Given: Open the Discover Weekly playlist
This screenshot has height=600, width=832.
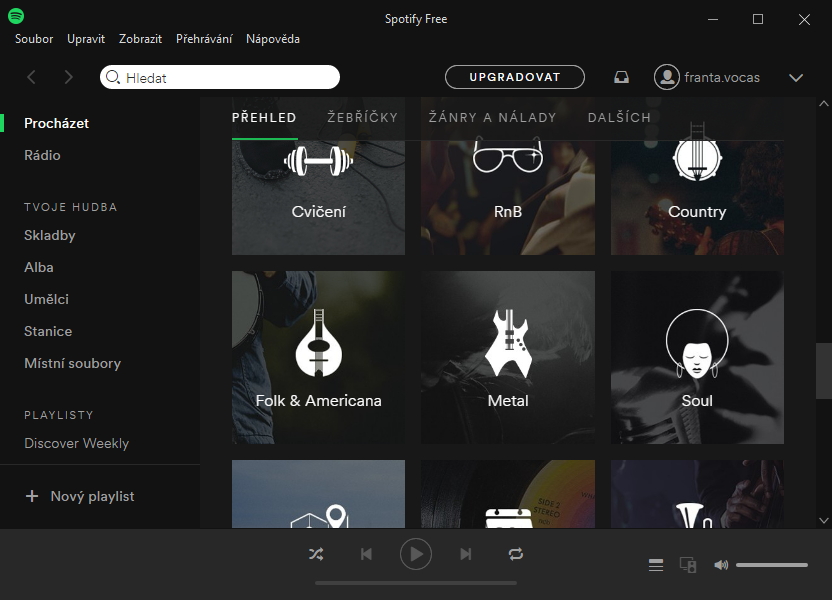Looking at the screenshot, I should (x=76, y=444).
